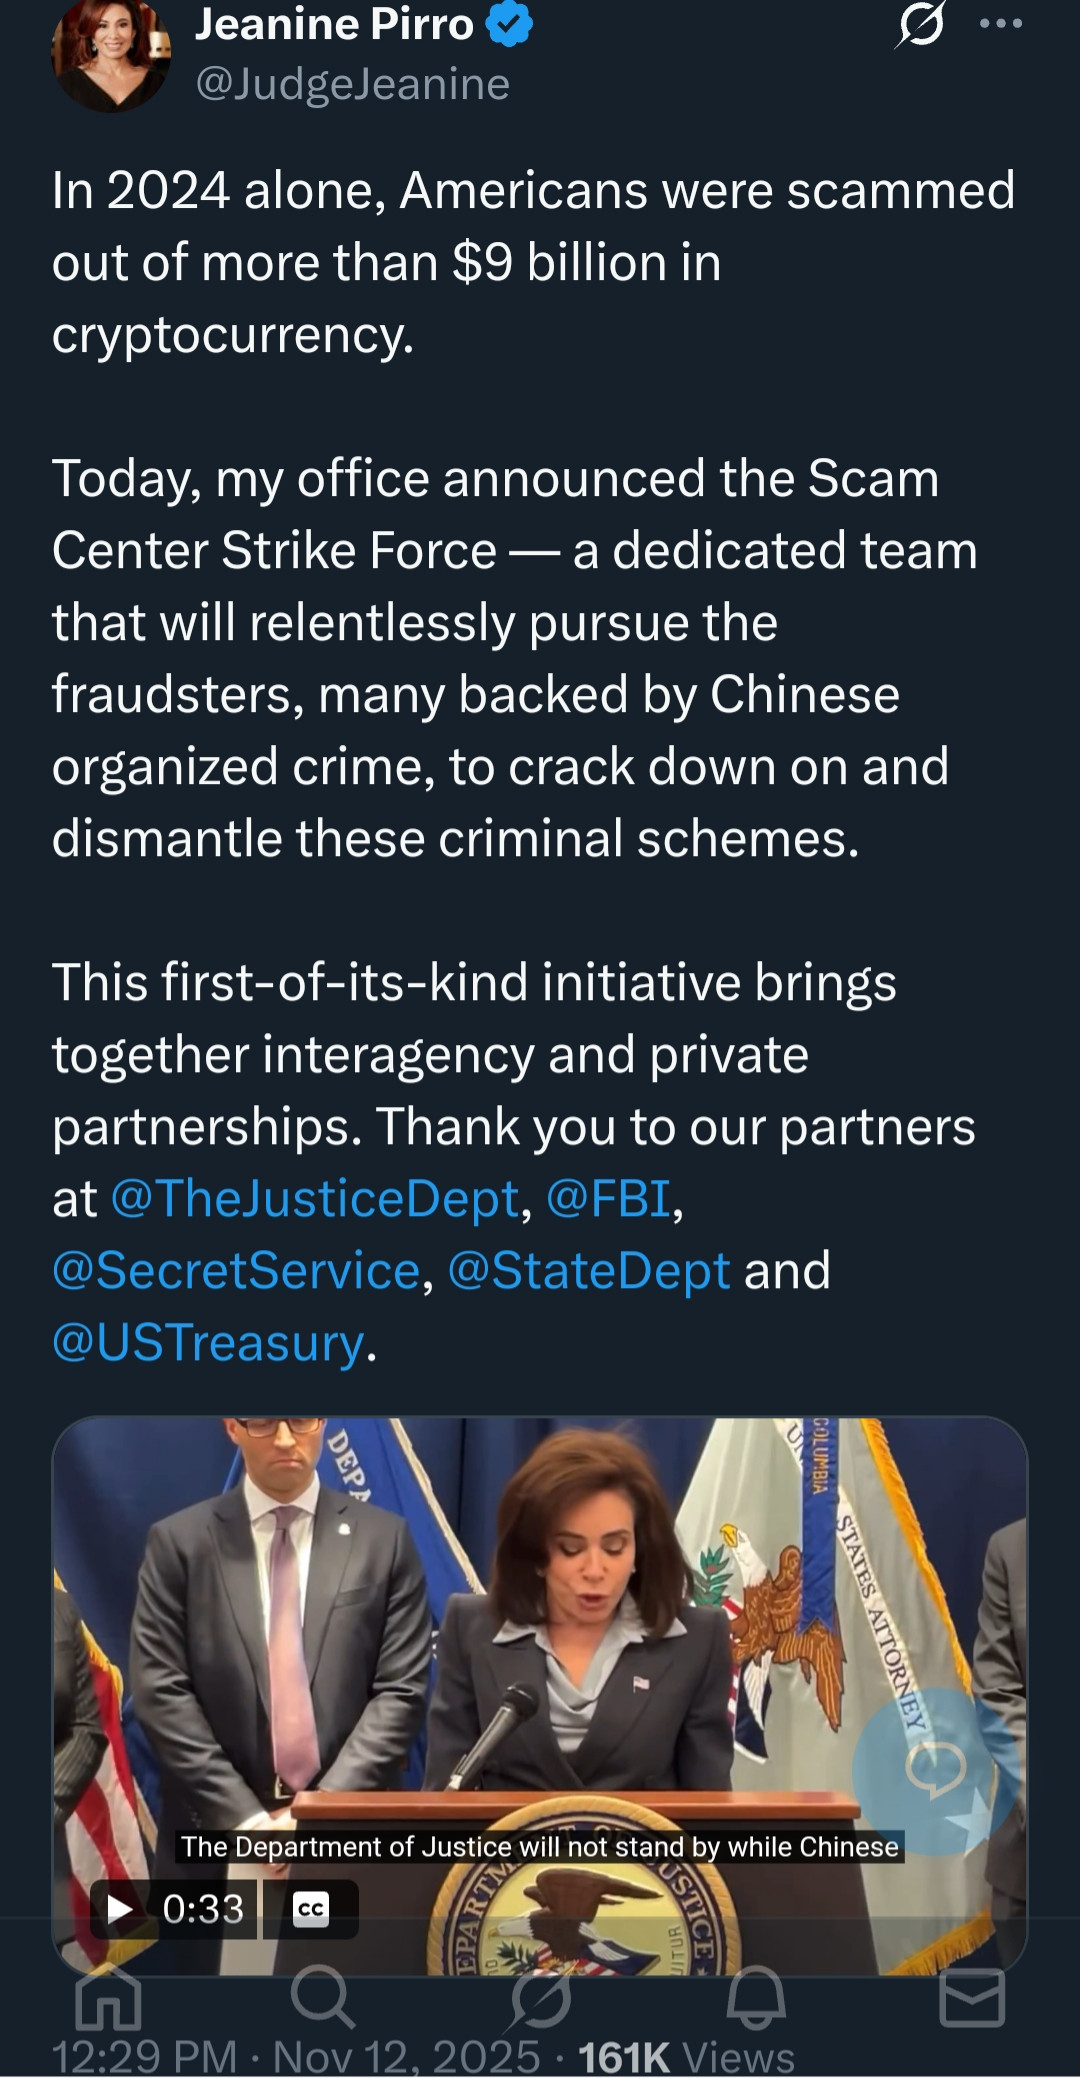Open the @FBI mention
Image resolution: width=1080 pixels, height=2078 pixels.
[608, 1198]
